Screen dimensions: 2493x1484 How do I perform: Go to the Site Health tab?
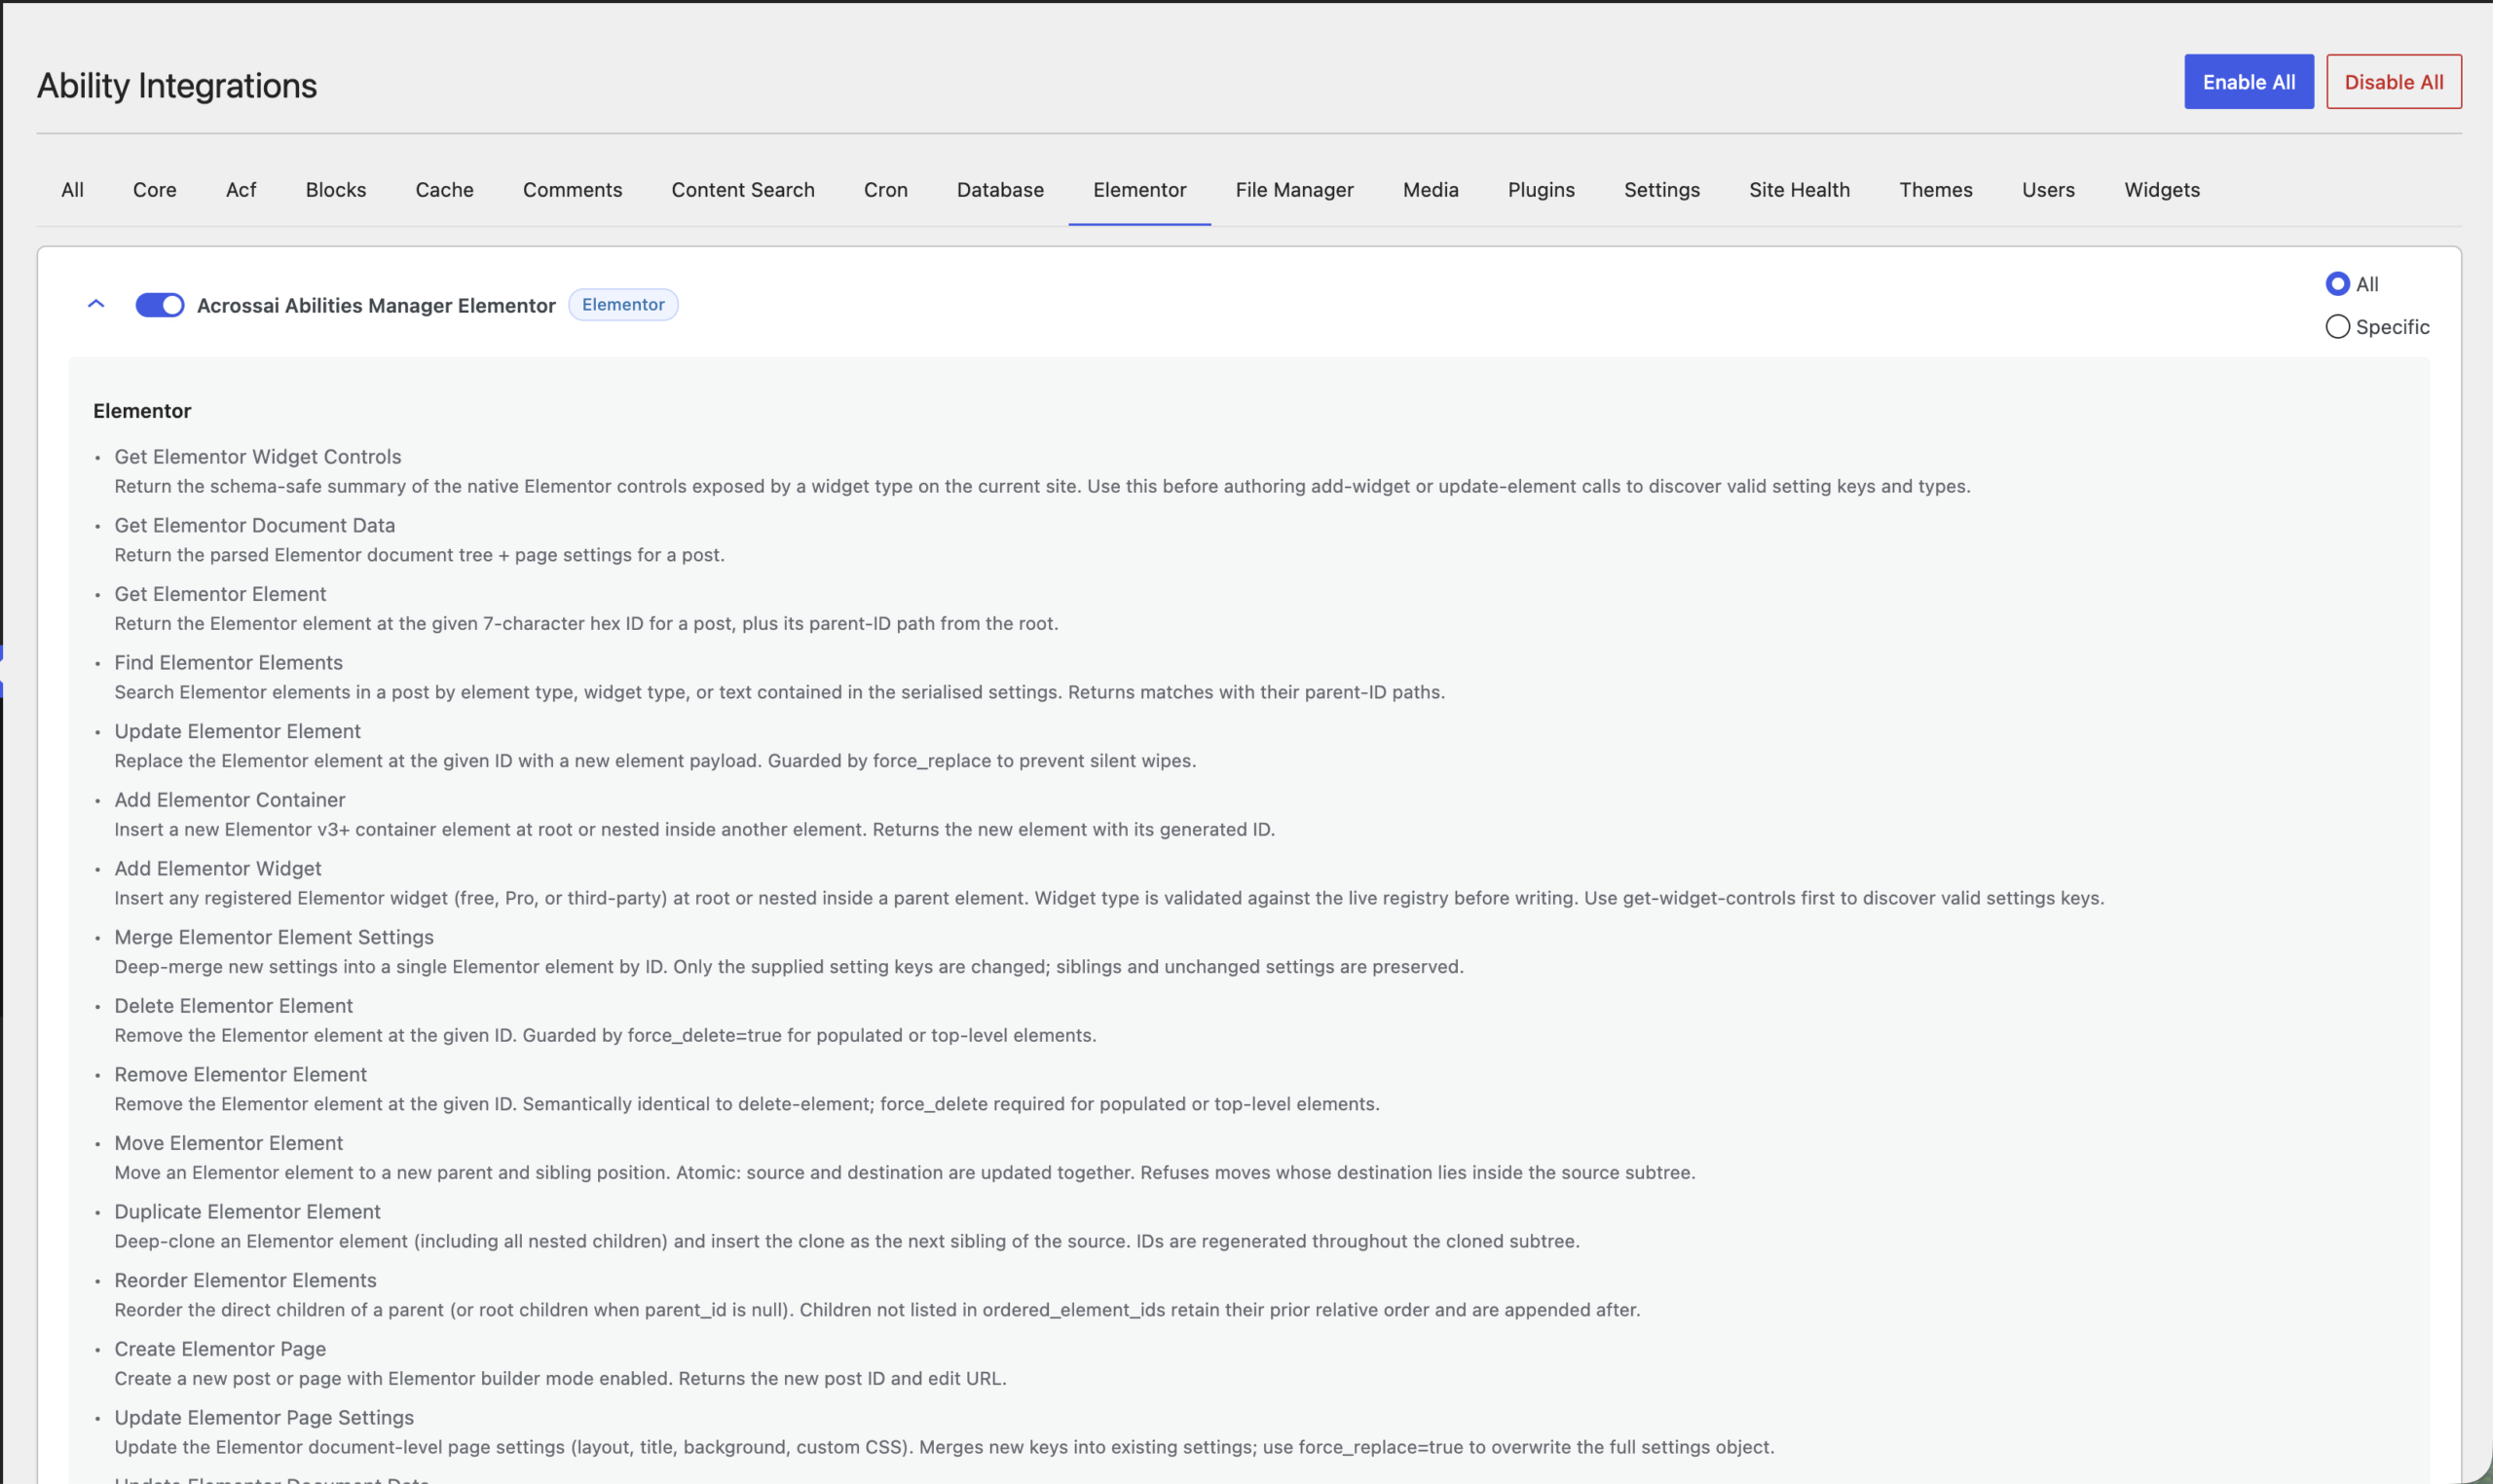[1799, 190]
